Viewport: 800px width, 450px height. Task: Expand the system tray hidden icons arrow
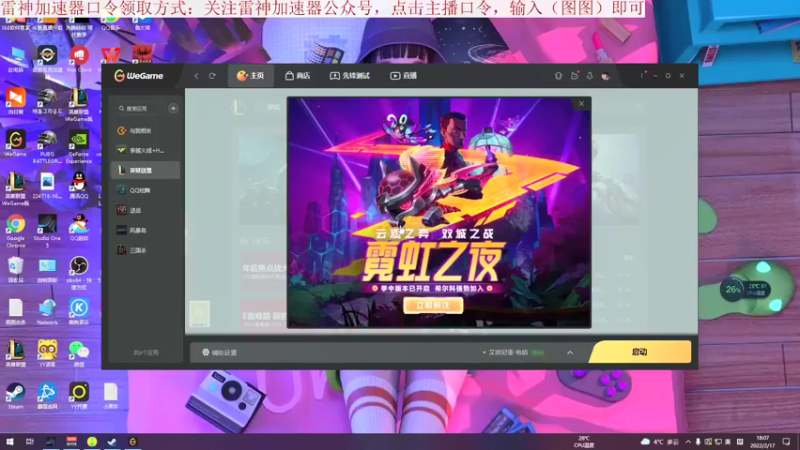point(688,442)
